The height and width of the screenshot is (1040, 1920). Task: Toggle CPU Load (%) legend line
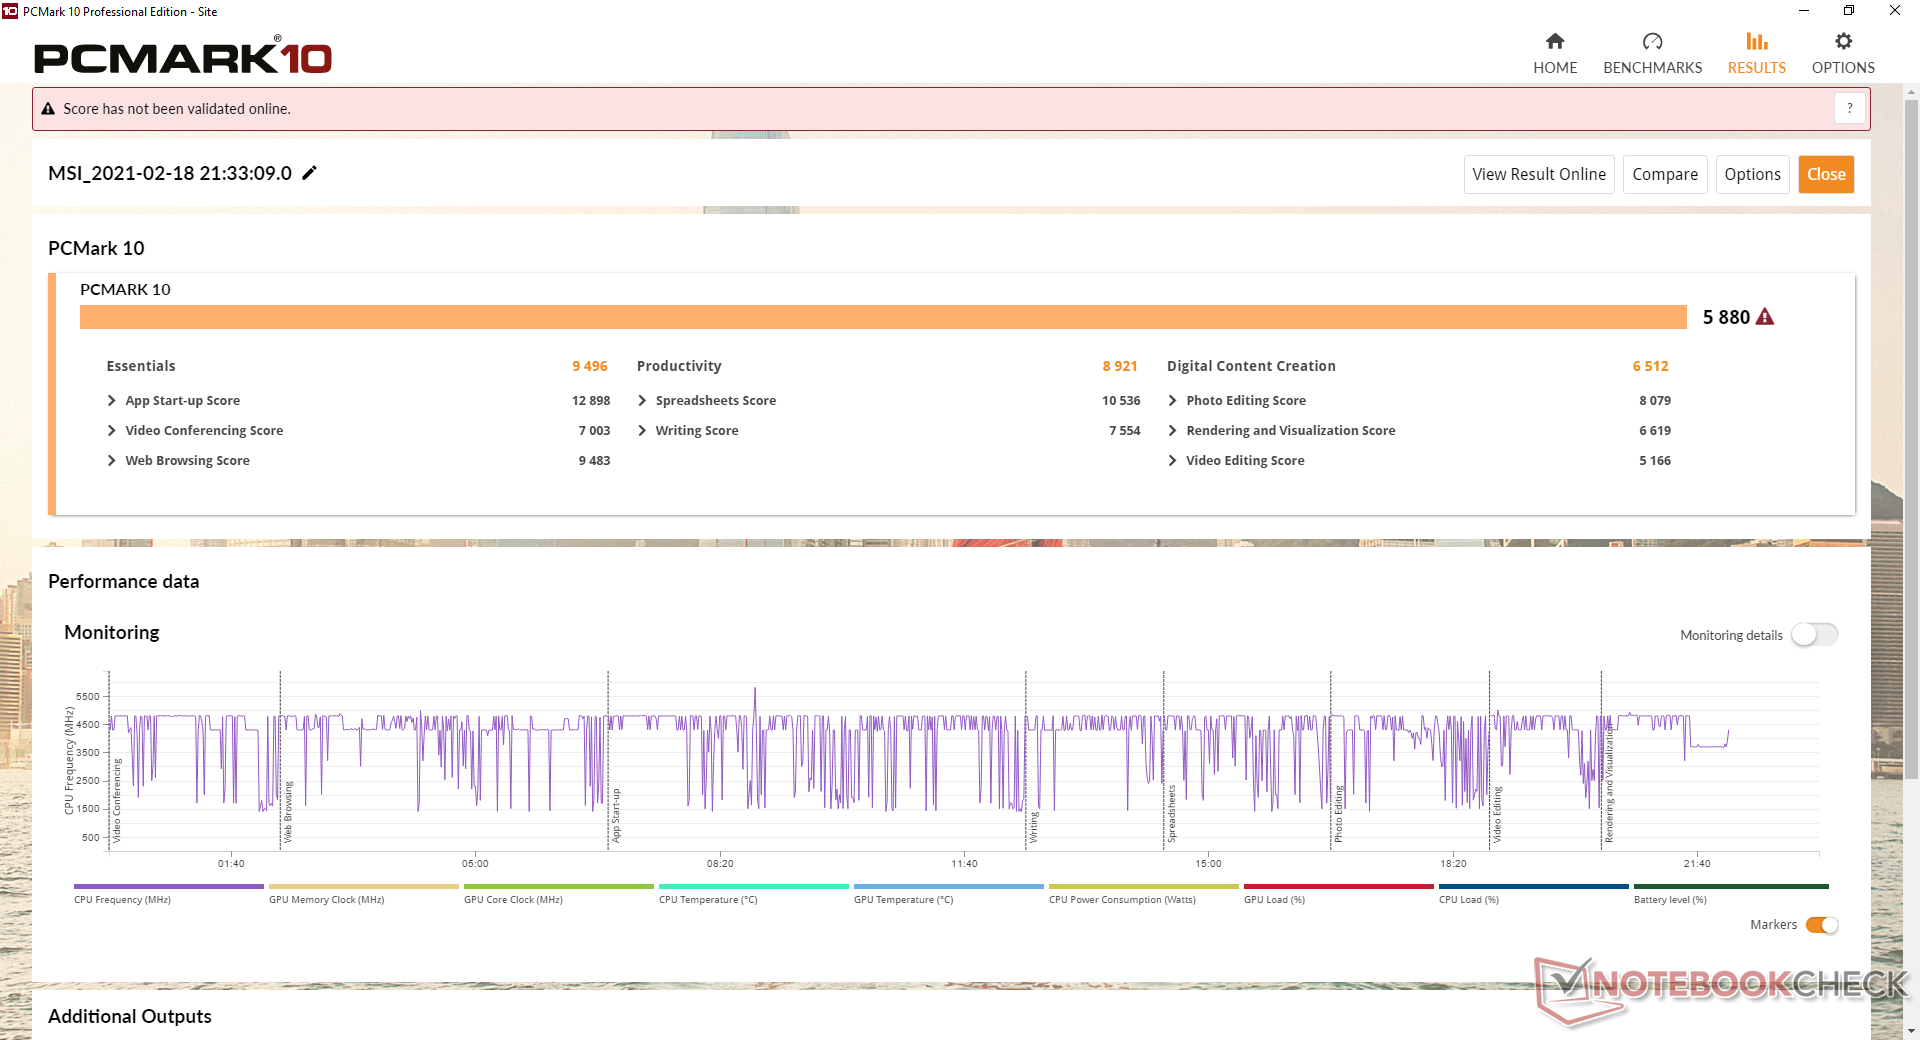click(1534, 886)
